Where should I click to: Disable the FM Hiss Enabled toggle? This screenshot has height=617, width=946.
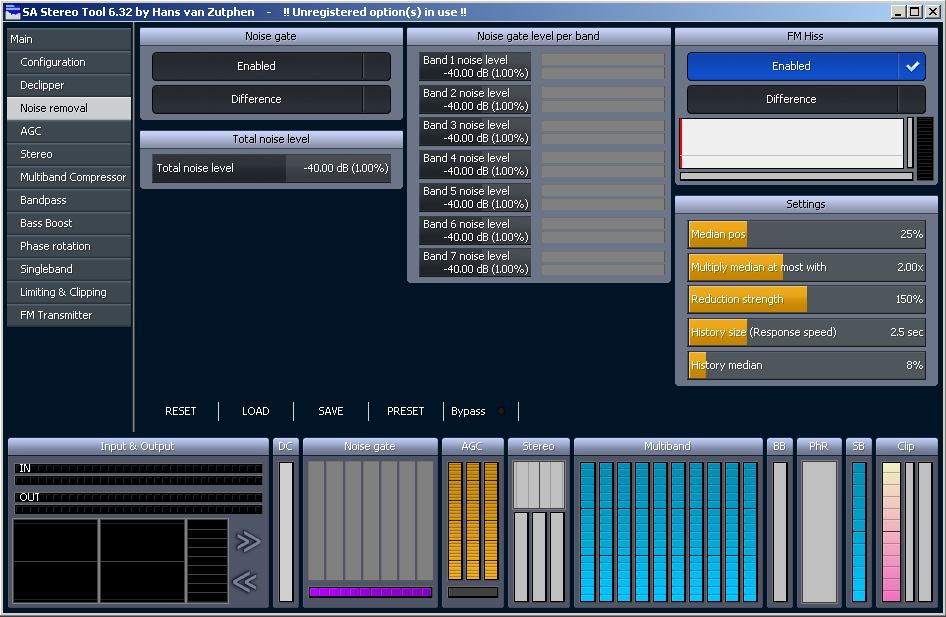(x=806, y=66)
